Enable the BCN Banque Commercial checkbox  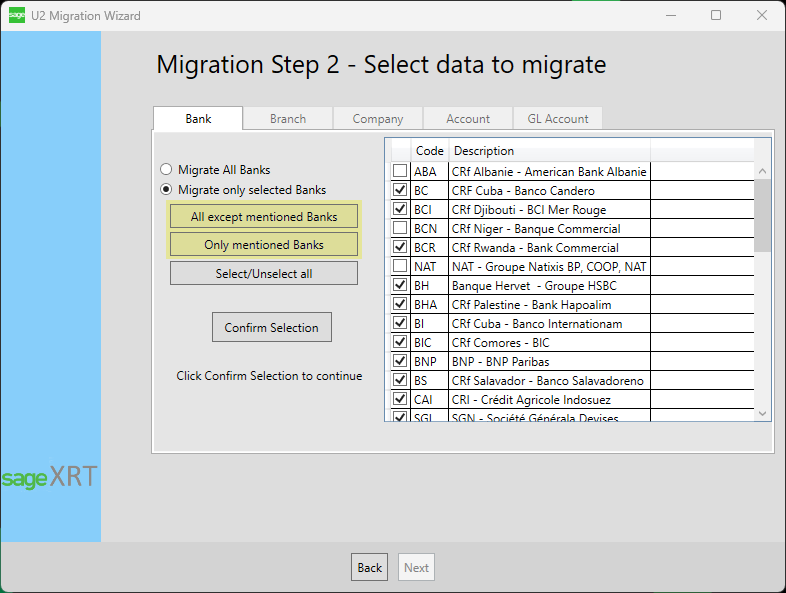pos(400,229)
